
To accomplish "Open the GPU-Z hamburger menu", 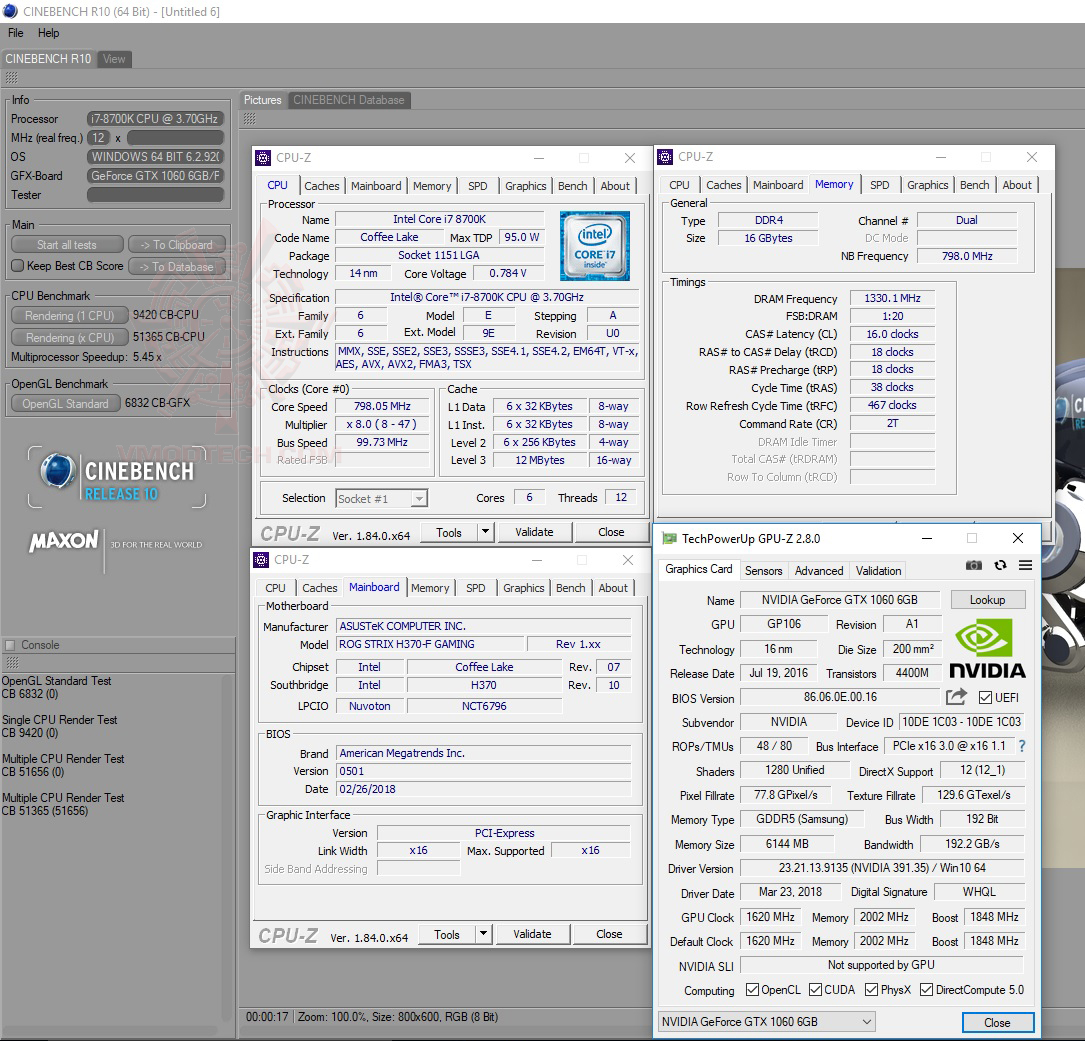I will click(x=1025, y=565).
